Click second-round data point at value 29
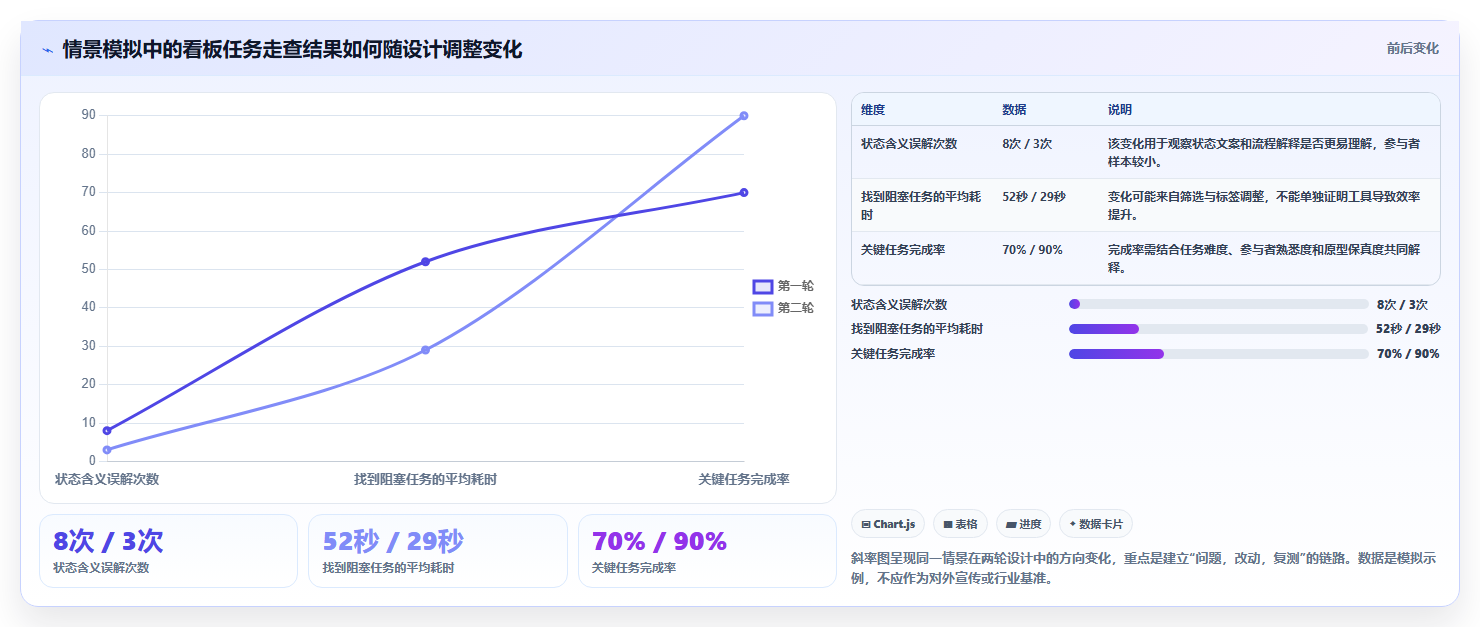 (x=425, y=350)
